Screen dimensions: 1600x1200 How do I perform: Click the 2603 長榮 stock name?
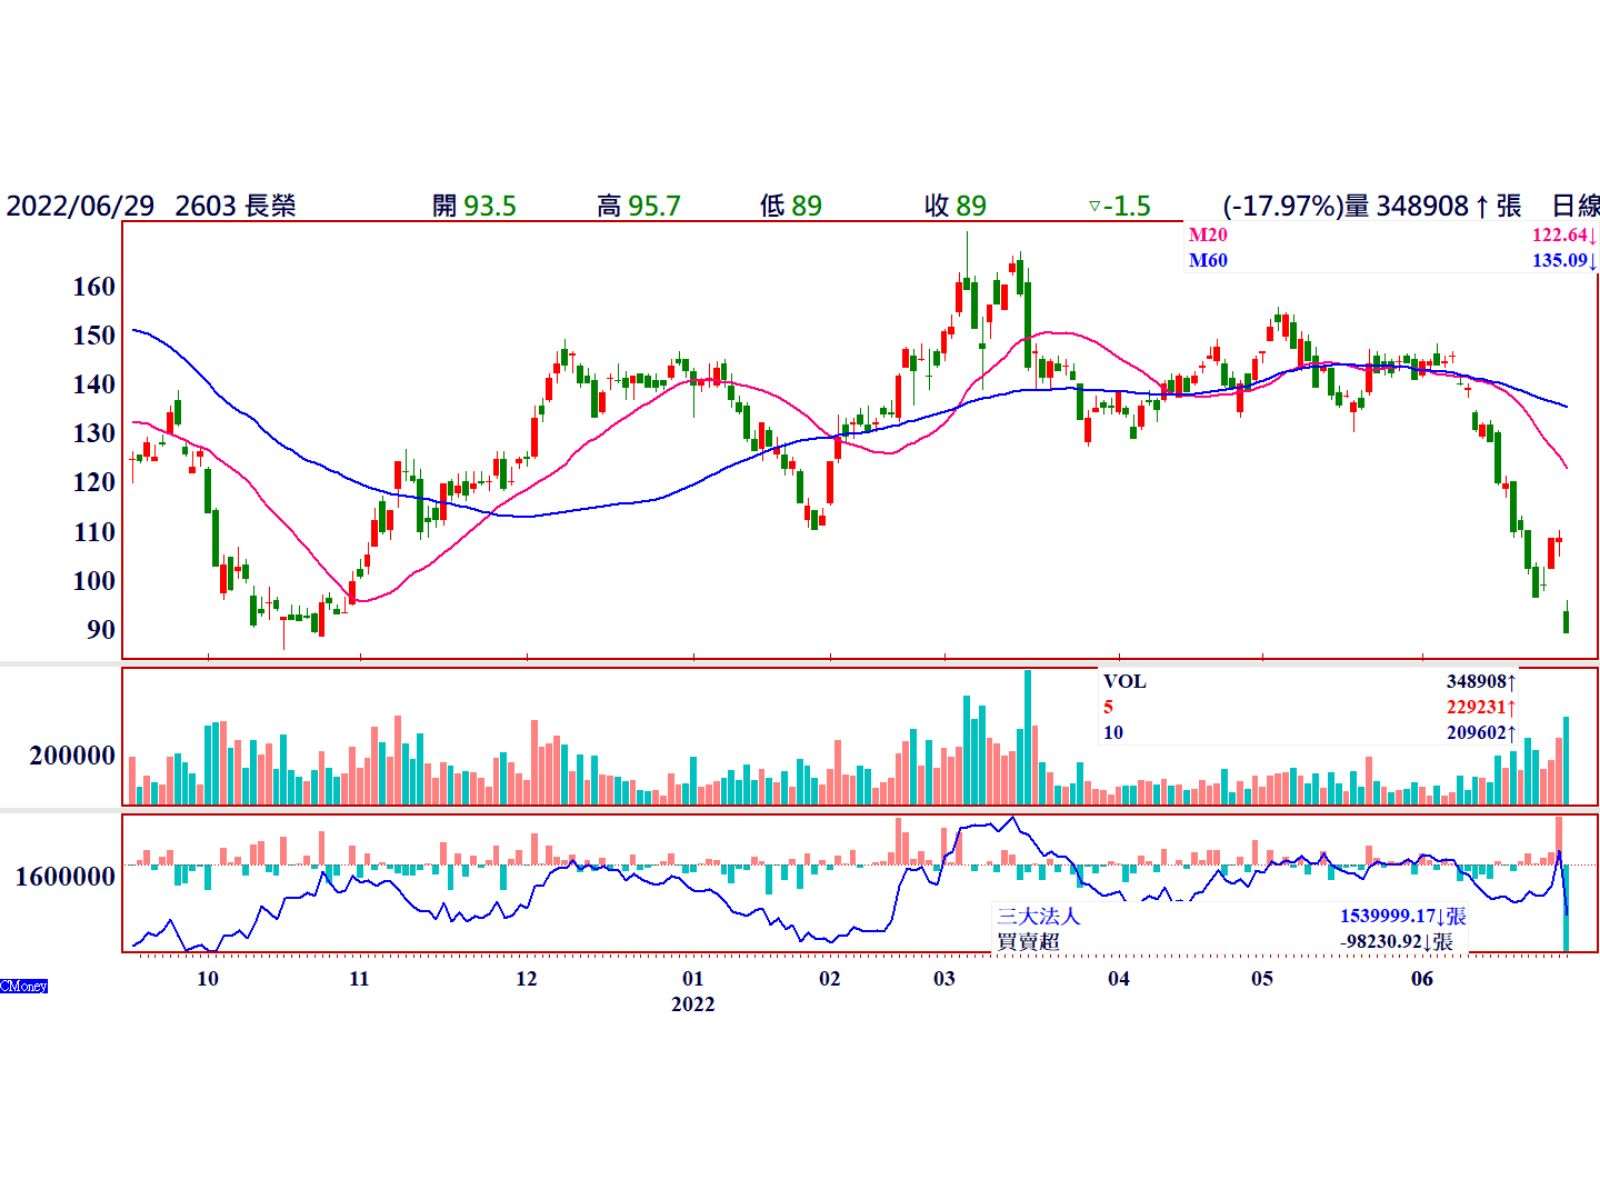(235, 206)
